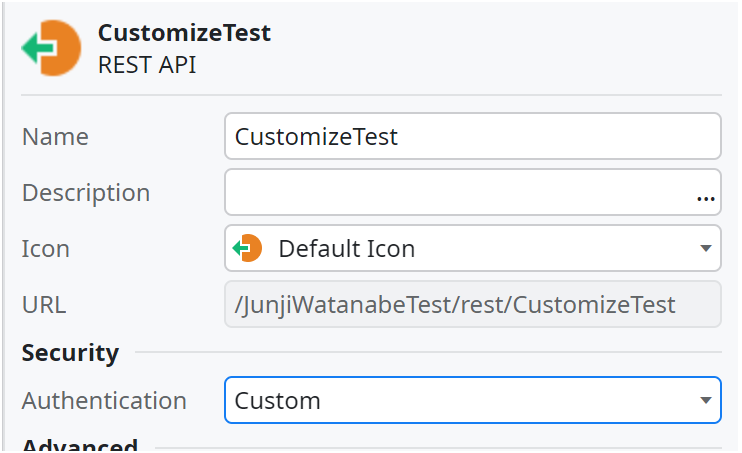The height and width of the screenshot is (453, 742).
Task: Click the Security section heading
Action: (x=70, y=352)
